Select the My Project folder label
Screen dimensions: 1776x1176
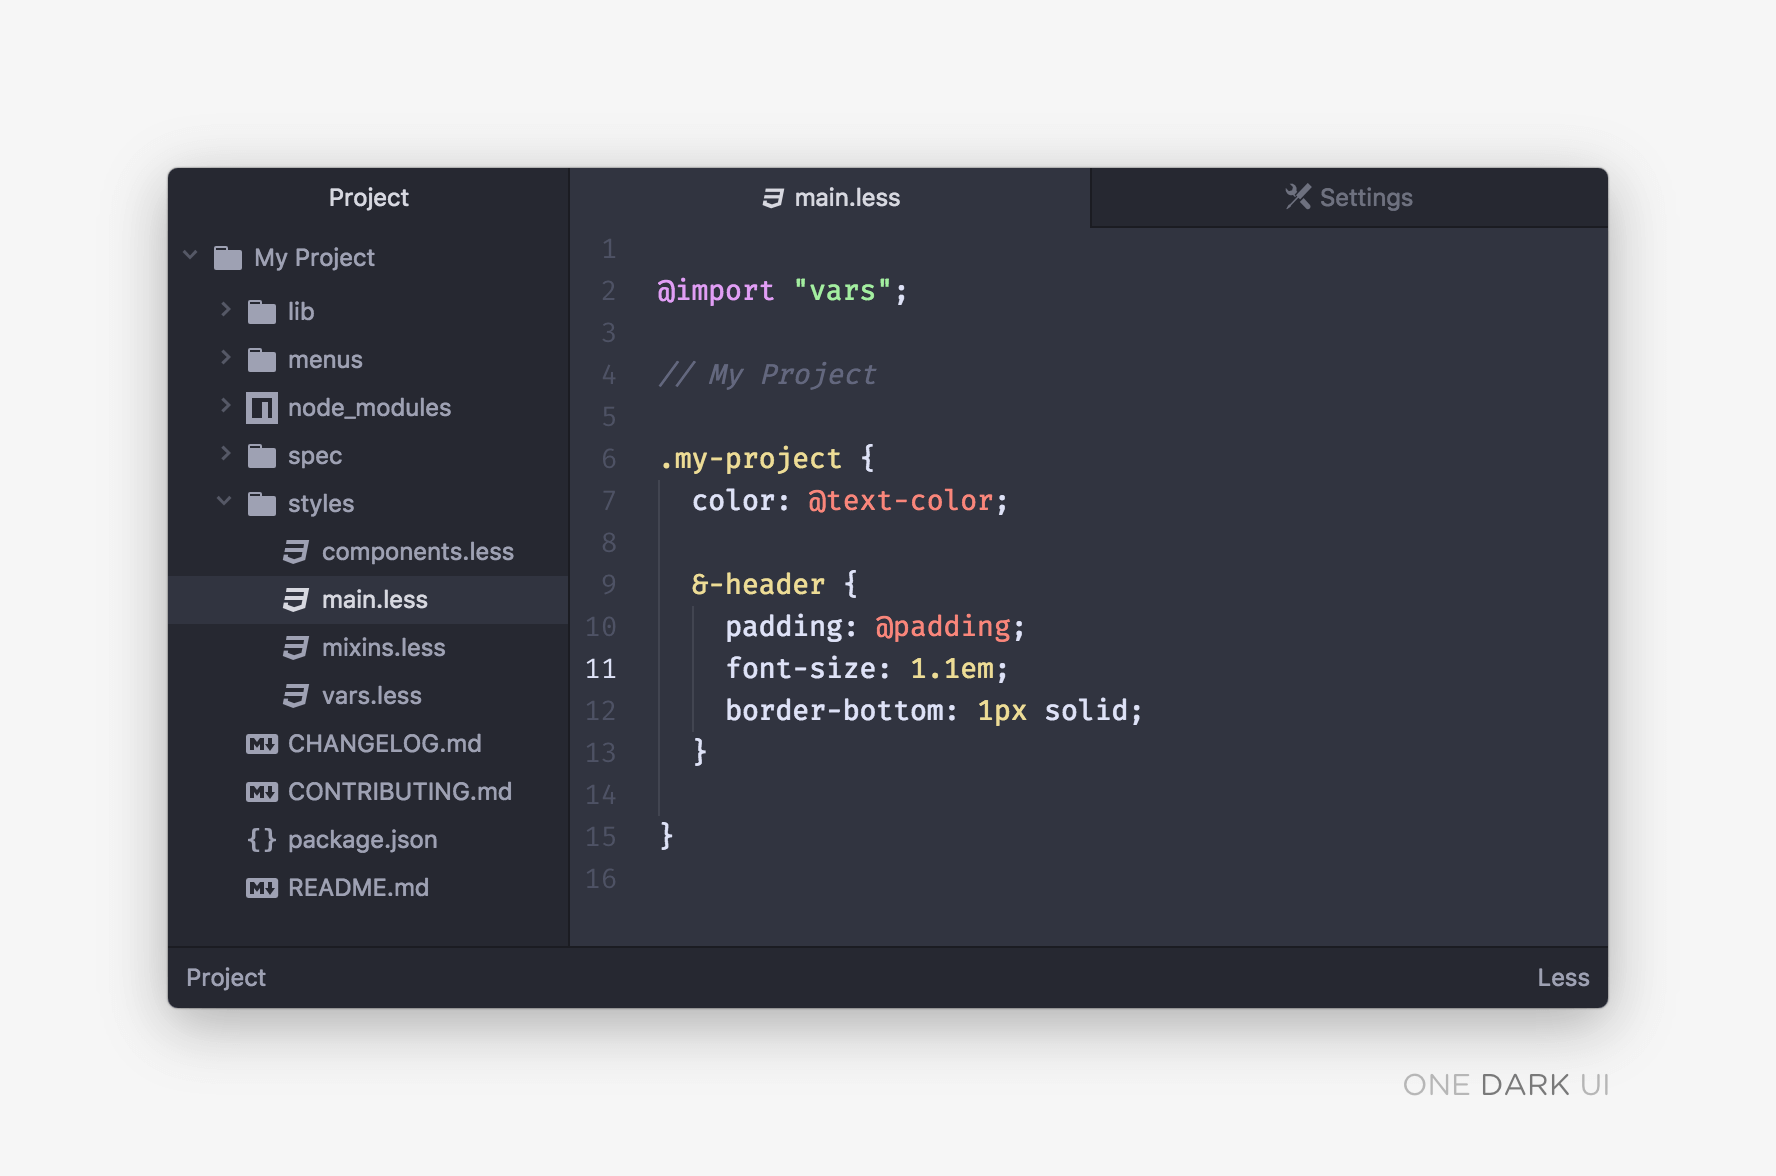point(314,258)
